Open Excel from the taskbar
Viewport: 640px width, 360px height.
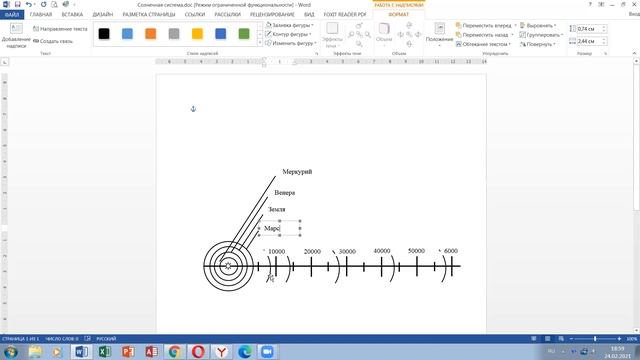coord(104,352)
